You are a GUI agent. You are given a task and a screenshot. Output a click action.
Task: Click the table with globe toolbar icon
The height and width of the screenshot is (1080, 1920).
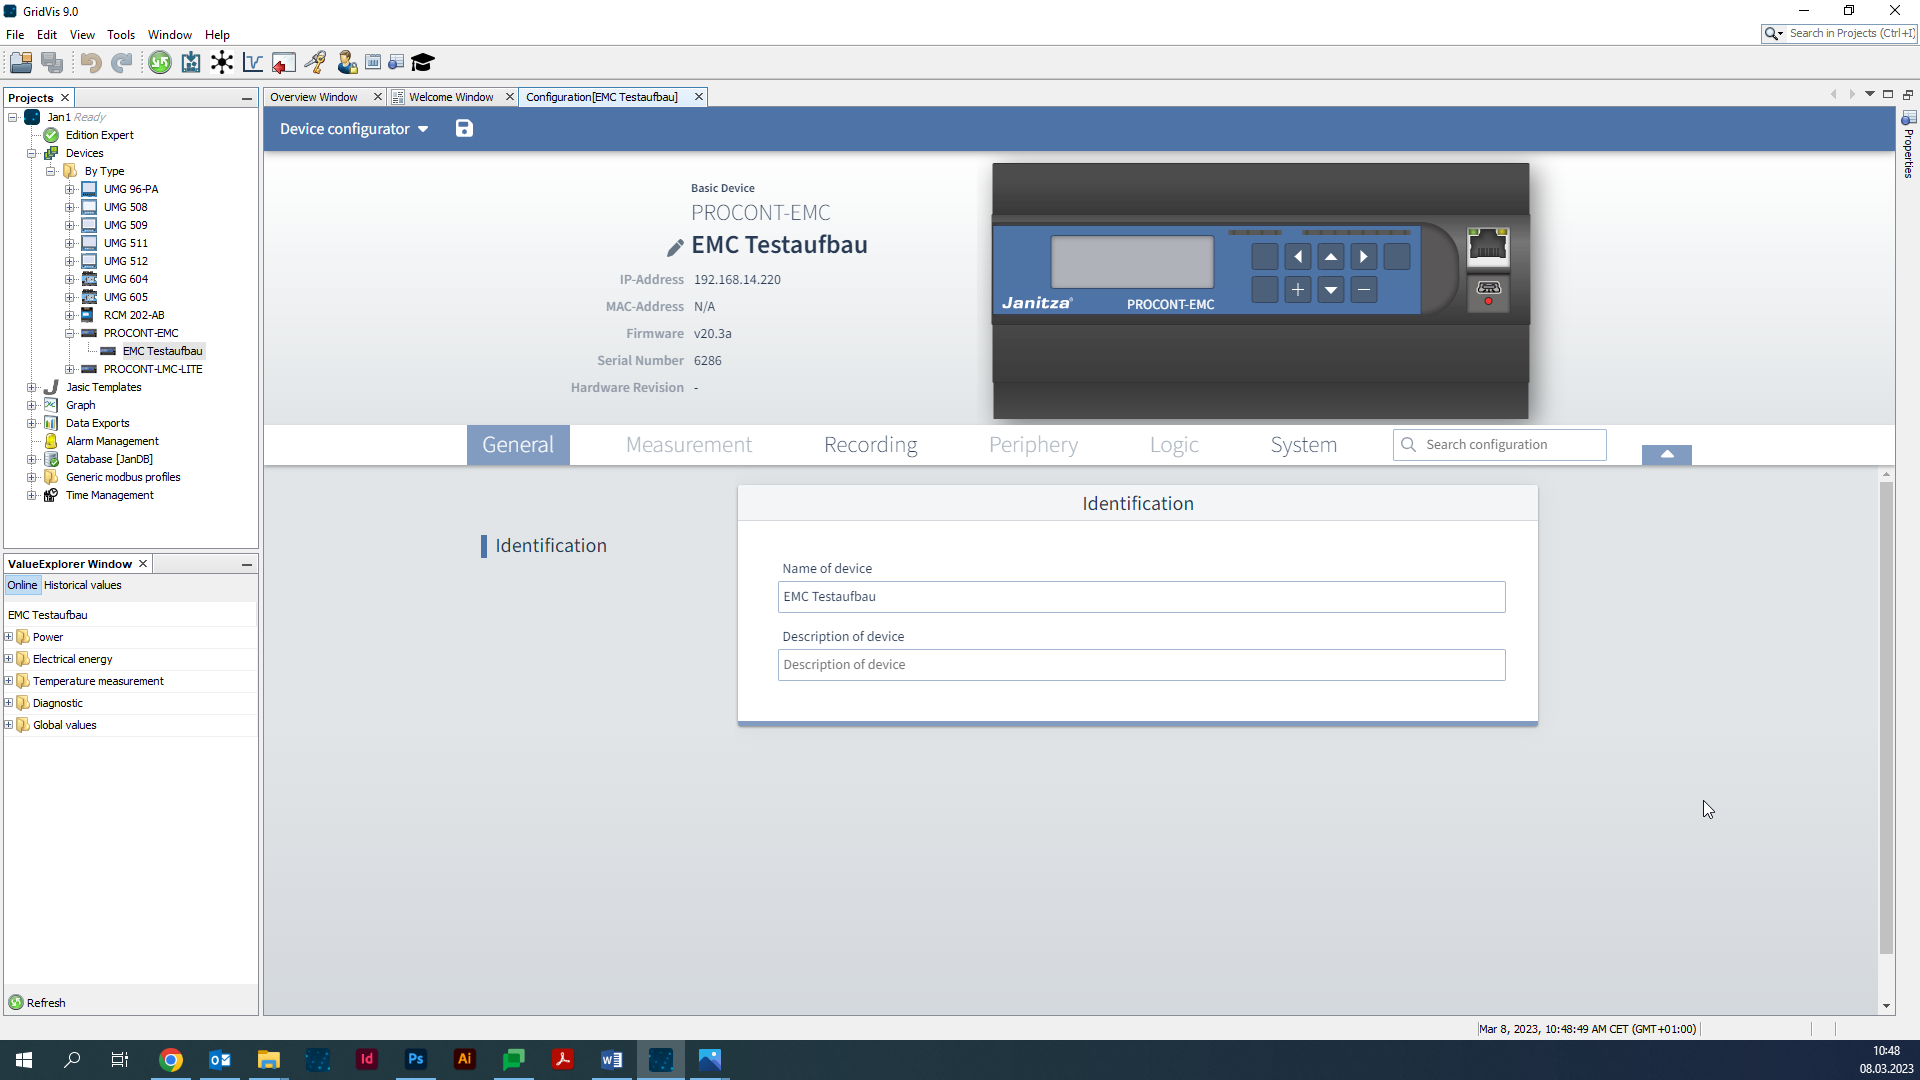(397, 62)
